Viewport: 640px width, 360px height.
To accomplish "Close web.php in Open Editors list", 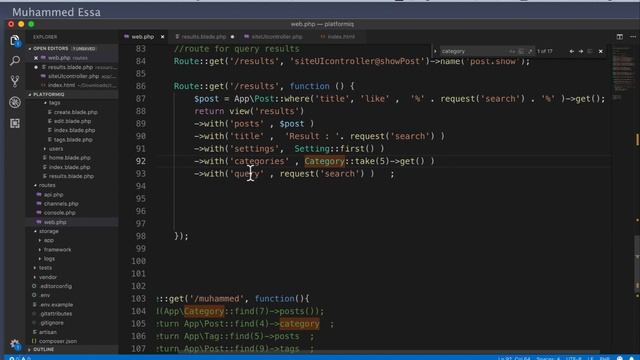I will 36,58.
